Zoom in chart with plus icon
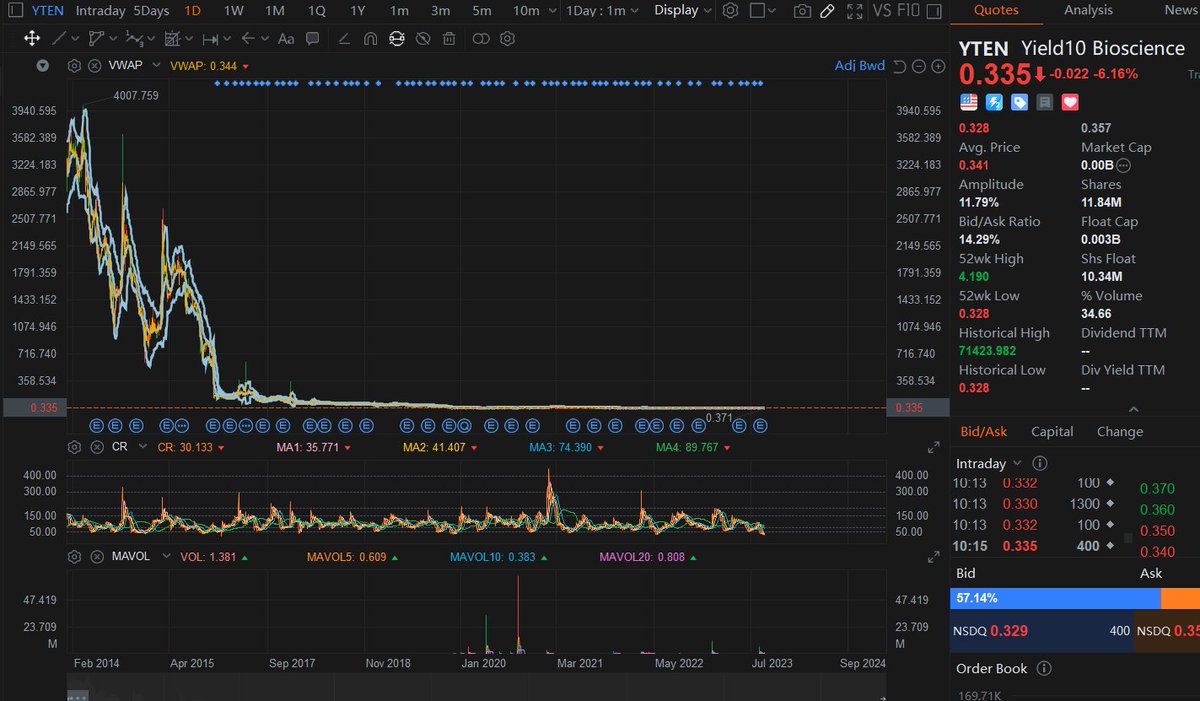The image size is (1200, 701). coord(938,66)
